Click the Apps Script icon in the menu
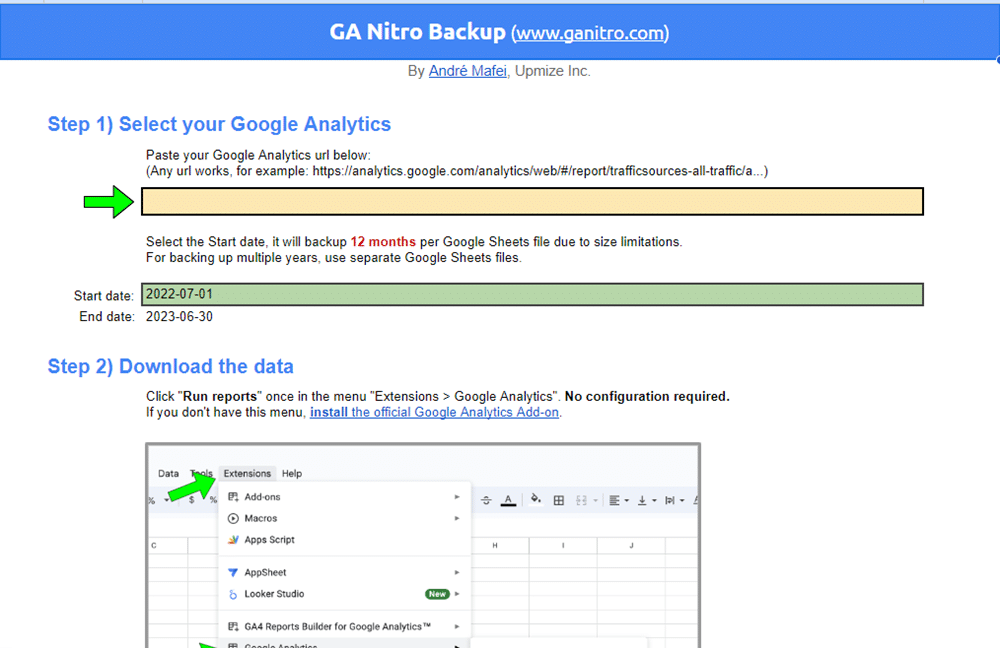The height and width of the screenshot is (648, 1000). point(234,540)
